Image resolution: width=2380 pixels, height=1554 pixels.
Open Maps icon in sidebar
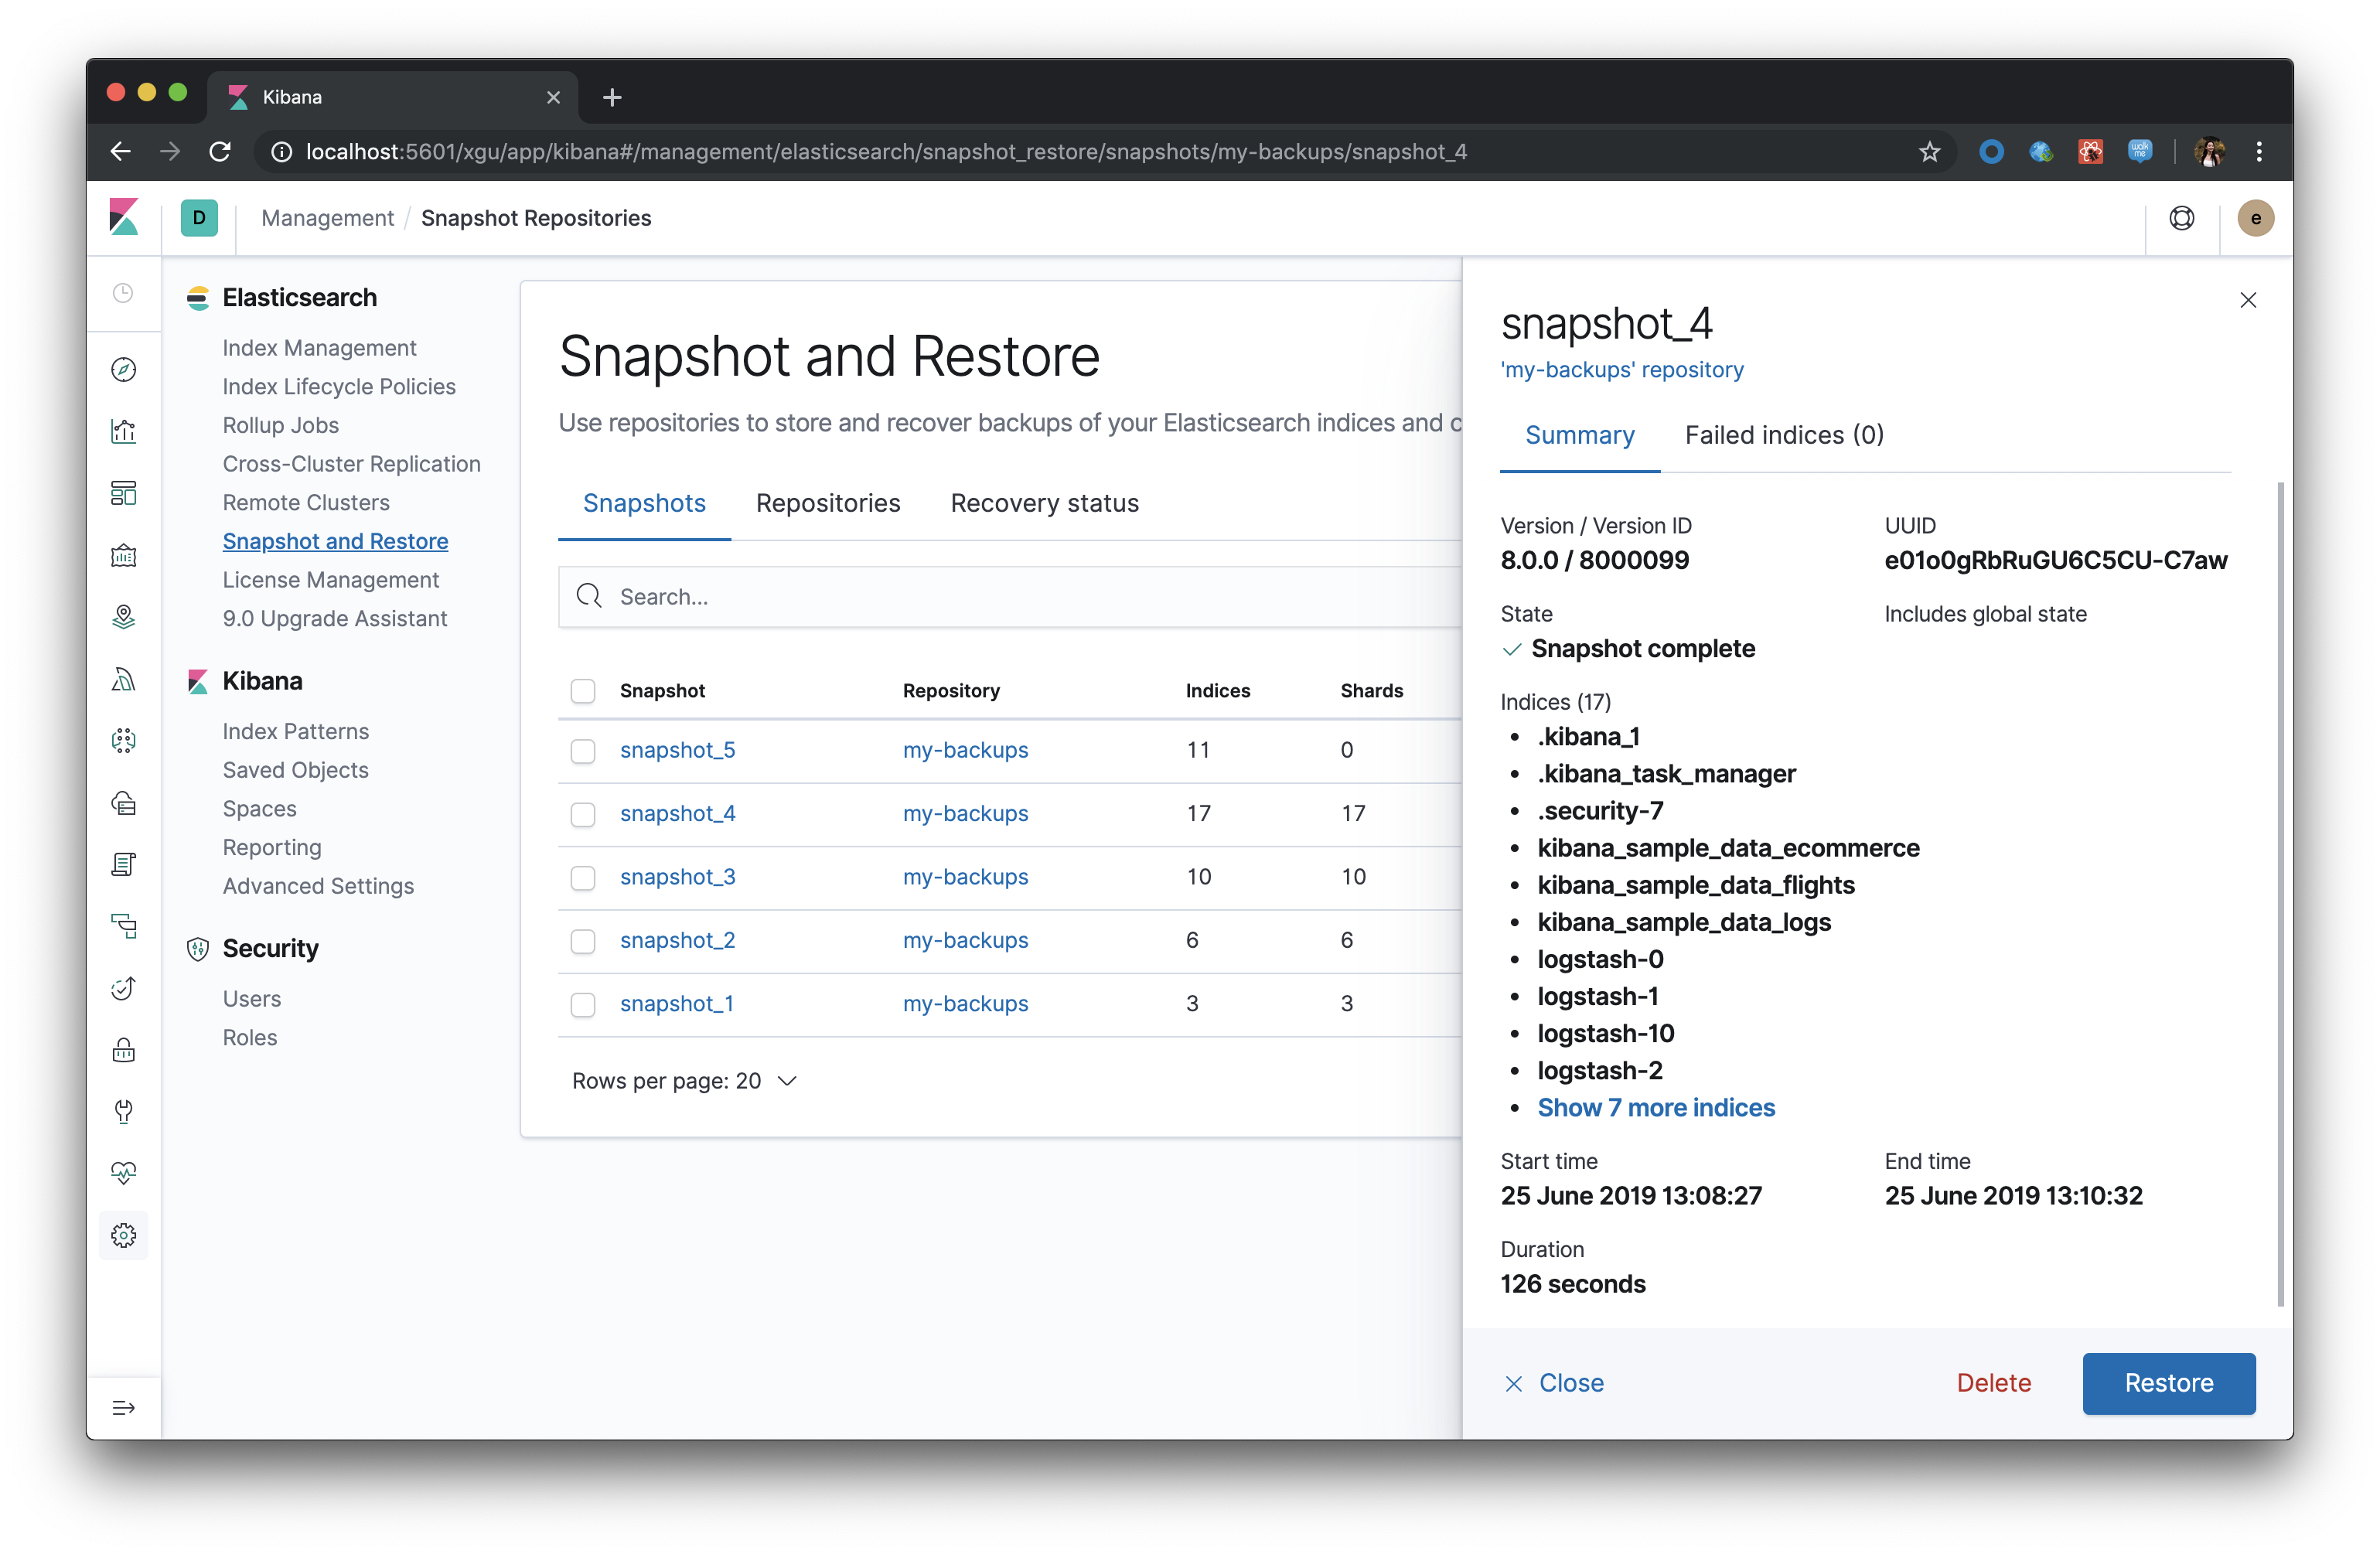coord(123,617)
